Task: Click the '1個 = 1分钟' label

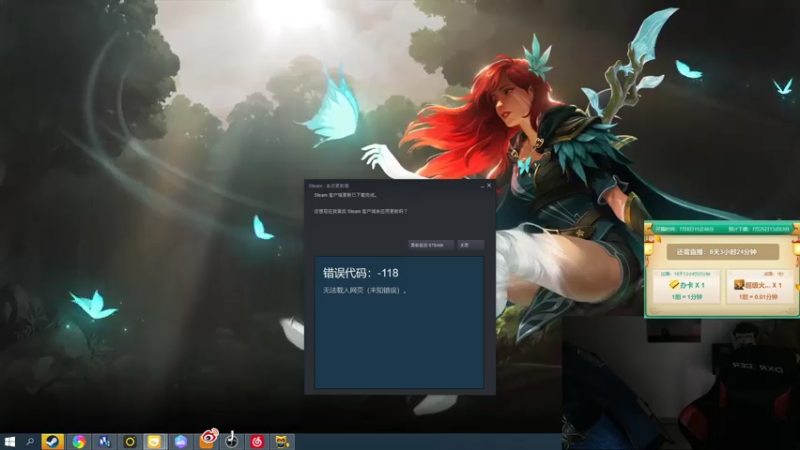Action: click(687, 297)
